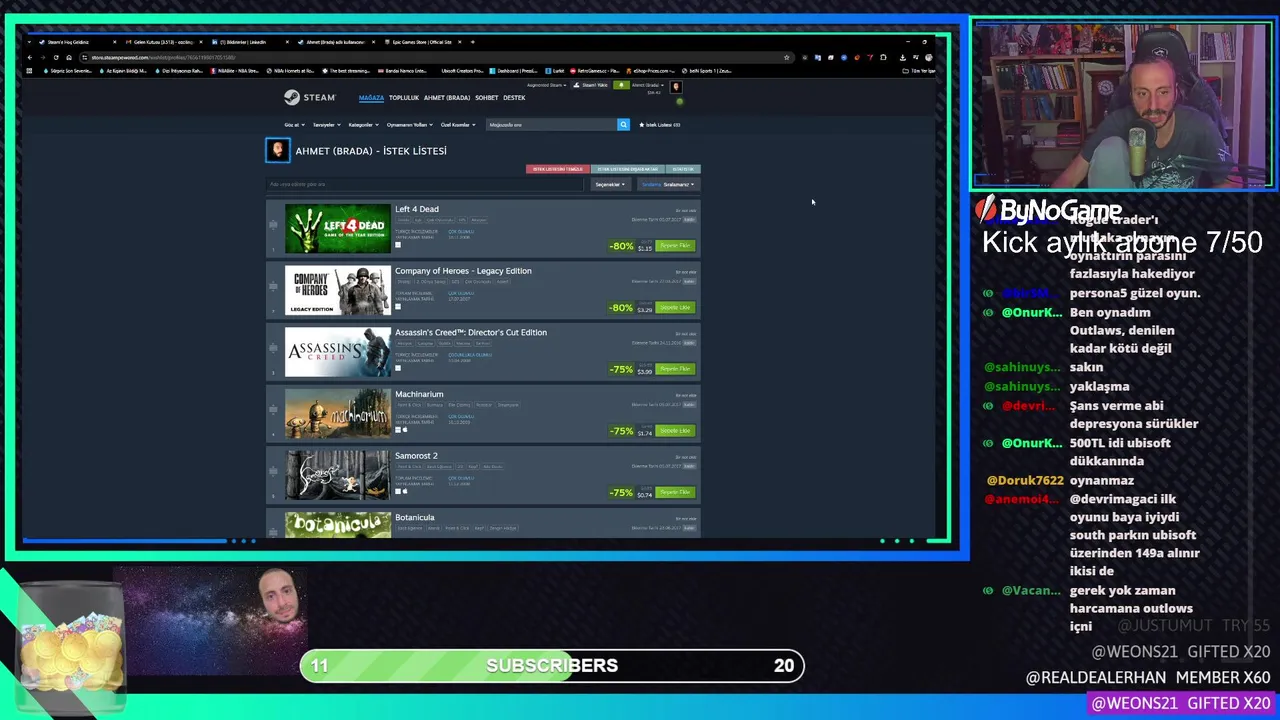Click the Steam logo in the header

coord(309,97)
